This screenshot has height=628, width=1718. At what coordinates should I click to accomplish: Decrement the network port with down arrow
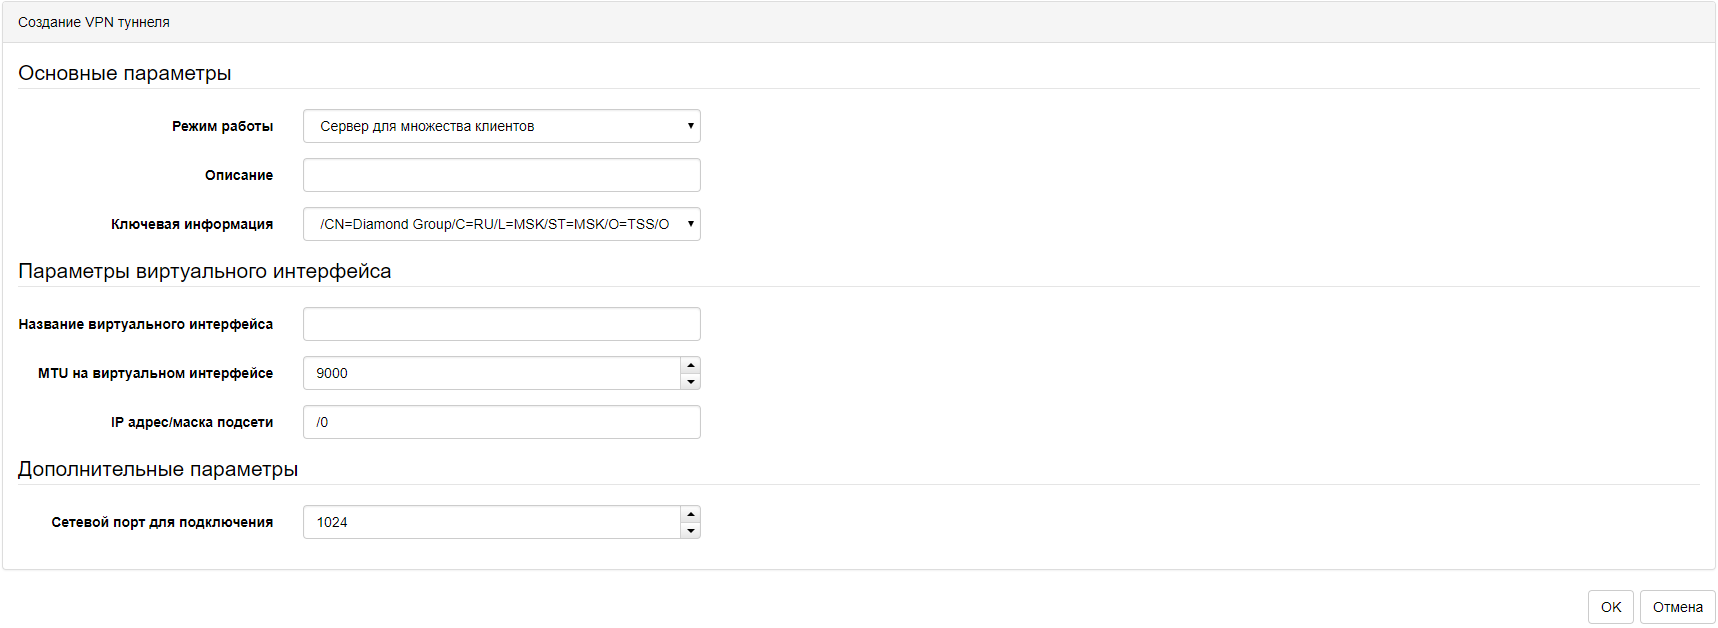[x=690, y=531]
